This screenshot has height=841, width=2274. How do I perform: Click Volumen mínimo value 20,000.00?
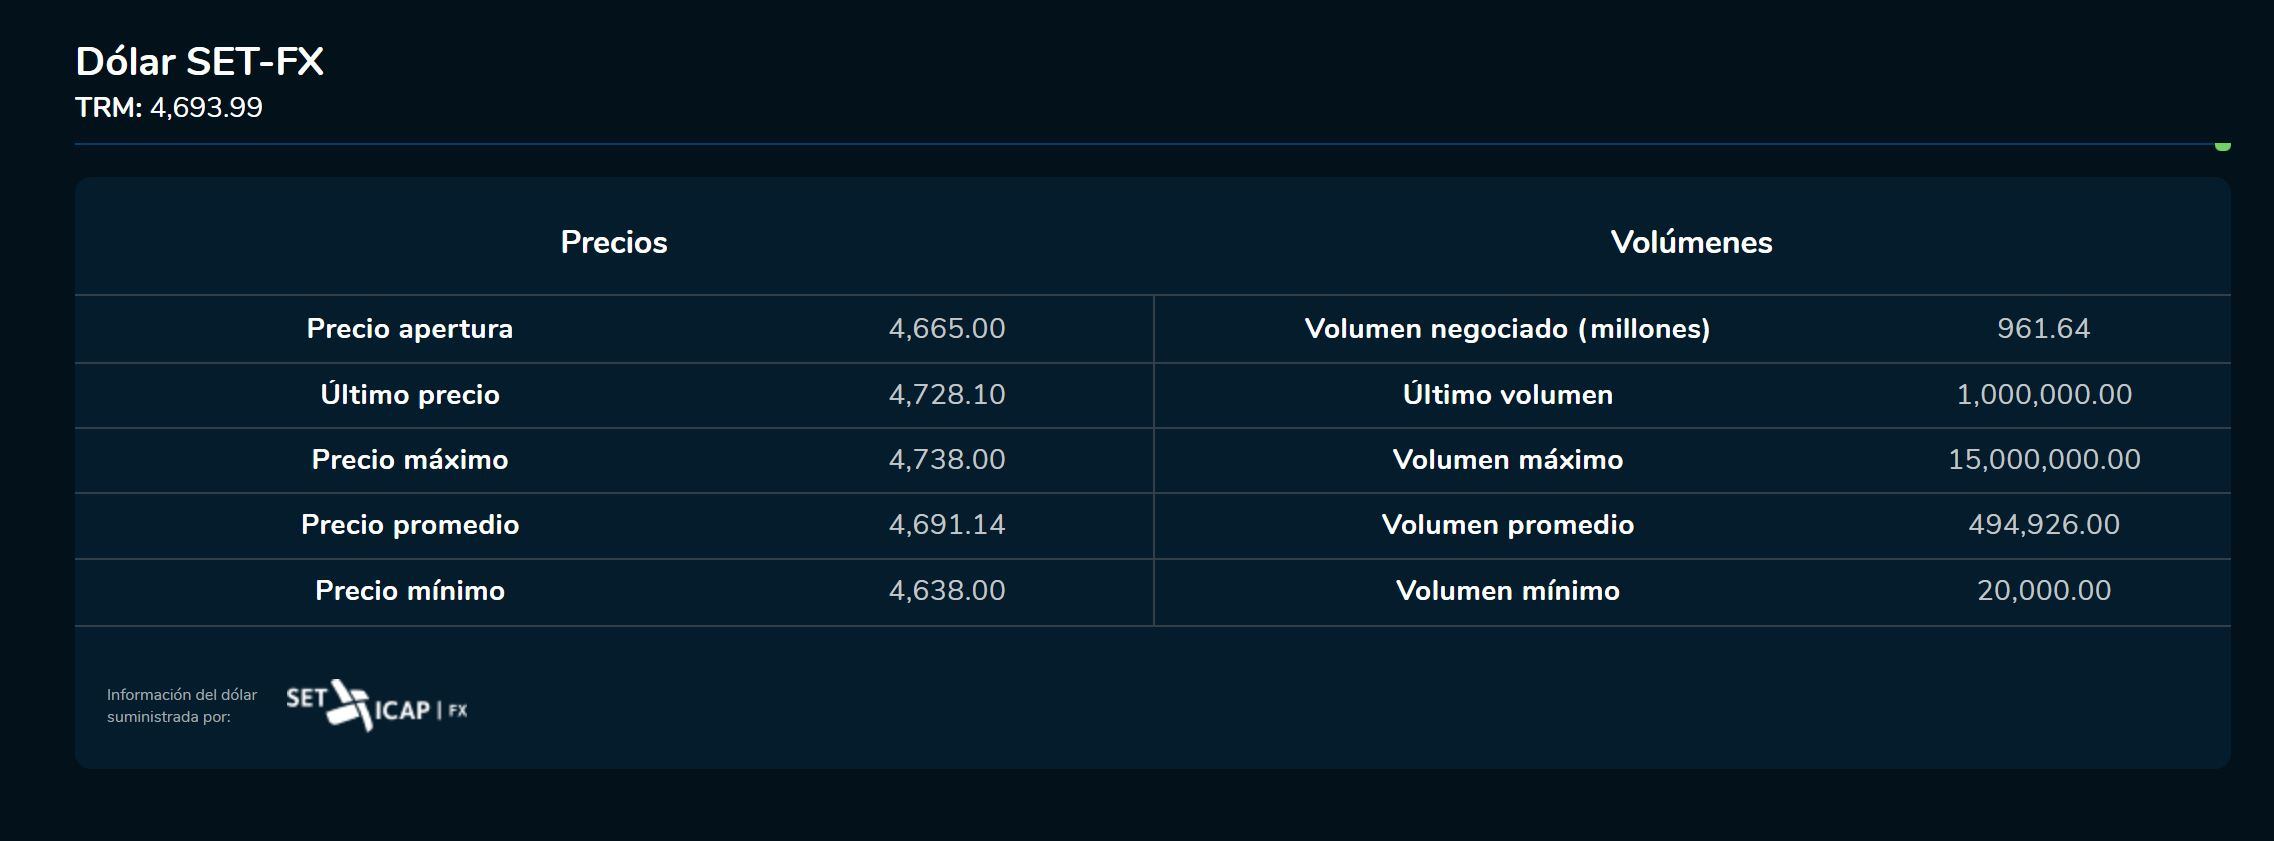(x=2043, y=591)
